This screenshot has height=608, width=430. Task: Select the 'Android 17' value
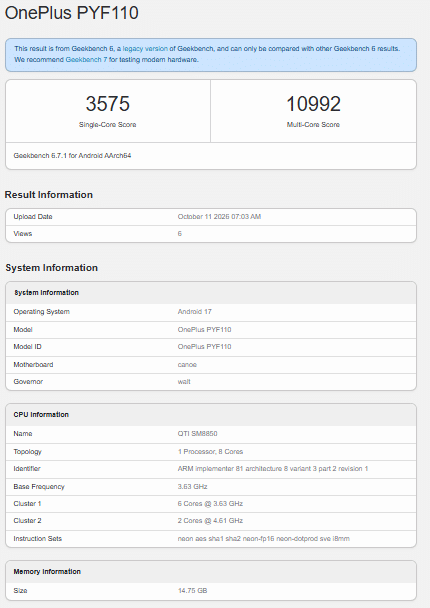tap(194, 312)
